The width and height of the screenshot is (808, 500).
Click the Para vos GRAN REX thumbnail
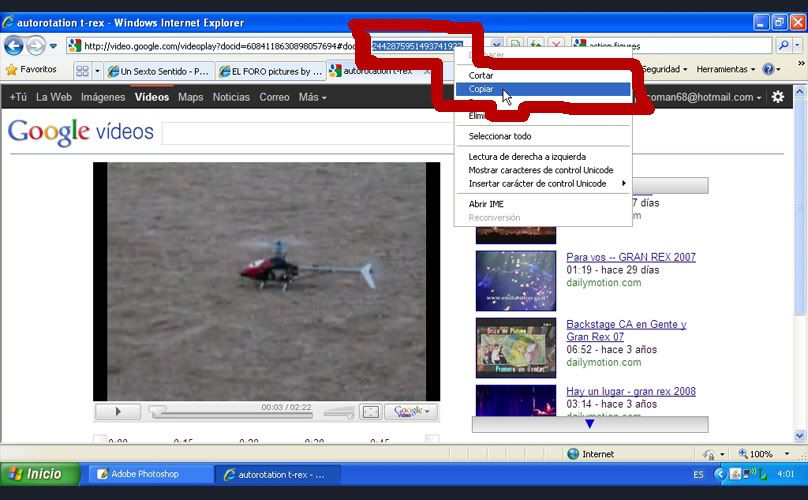pos(516,281)
